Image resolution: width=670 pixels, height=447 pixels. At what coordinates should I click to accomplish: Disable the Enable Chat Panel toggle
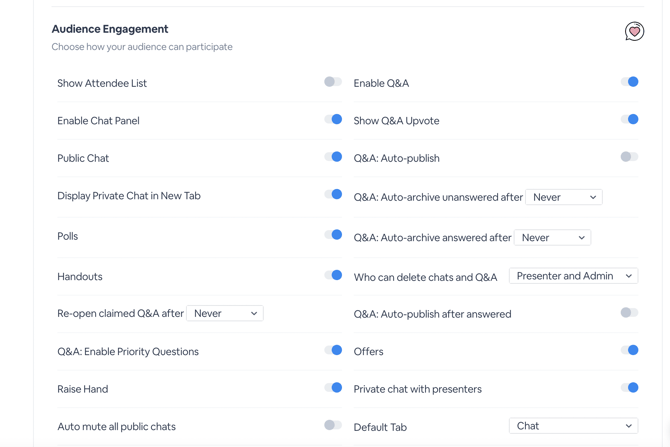[x=333, y=120]
